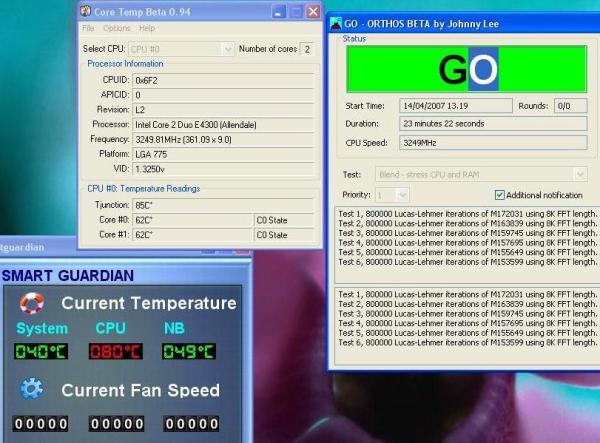Click the Core Temp application icon in title bar
Image resolution: width=600 pixels, height=443 pixels.
tap(85, 11)
